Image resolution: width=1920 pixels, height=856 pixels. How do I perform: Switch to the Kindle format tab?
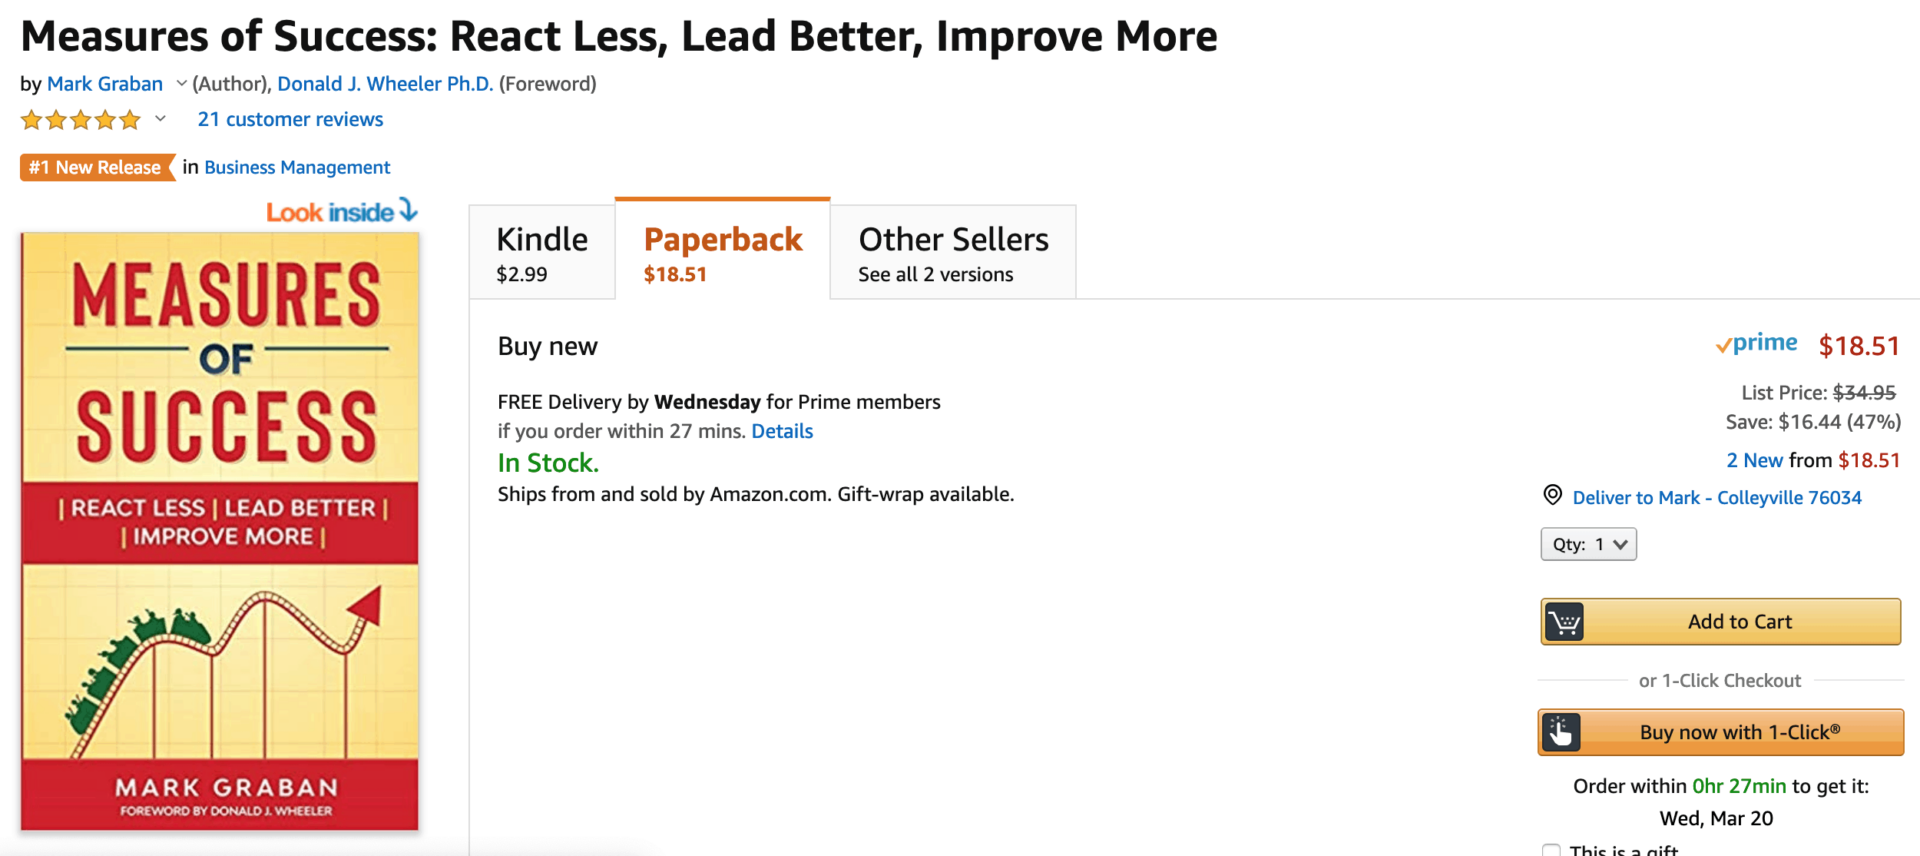[542, 253]
